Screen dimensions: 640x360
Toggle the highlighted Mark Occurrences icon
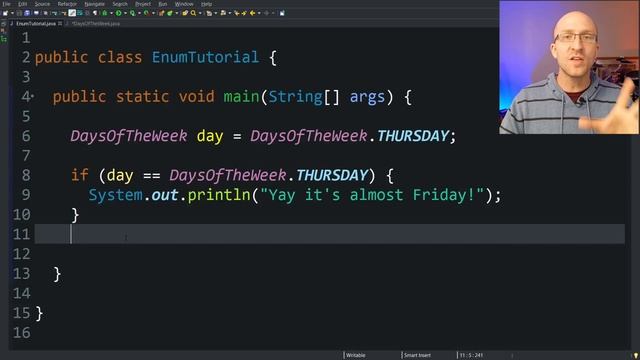(x=72, y=13)
